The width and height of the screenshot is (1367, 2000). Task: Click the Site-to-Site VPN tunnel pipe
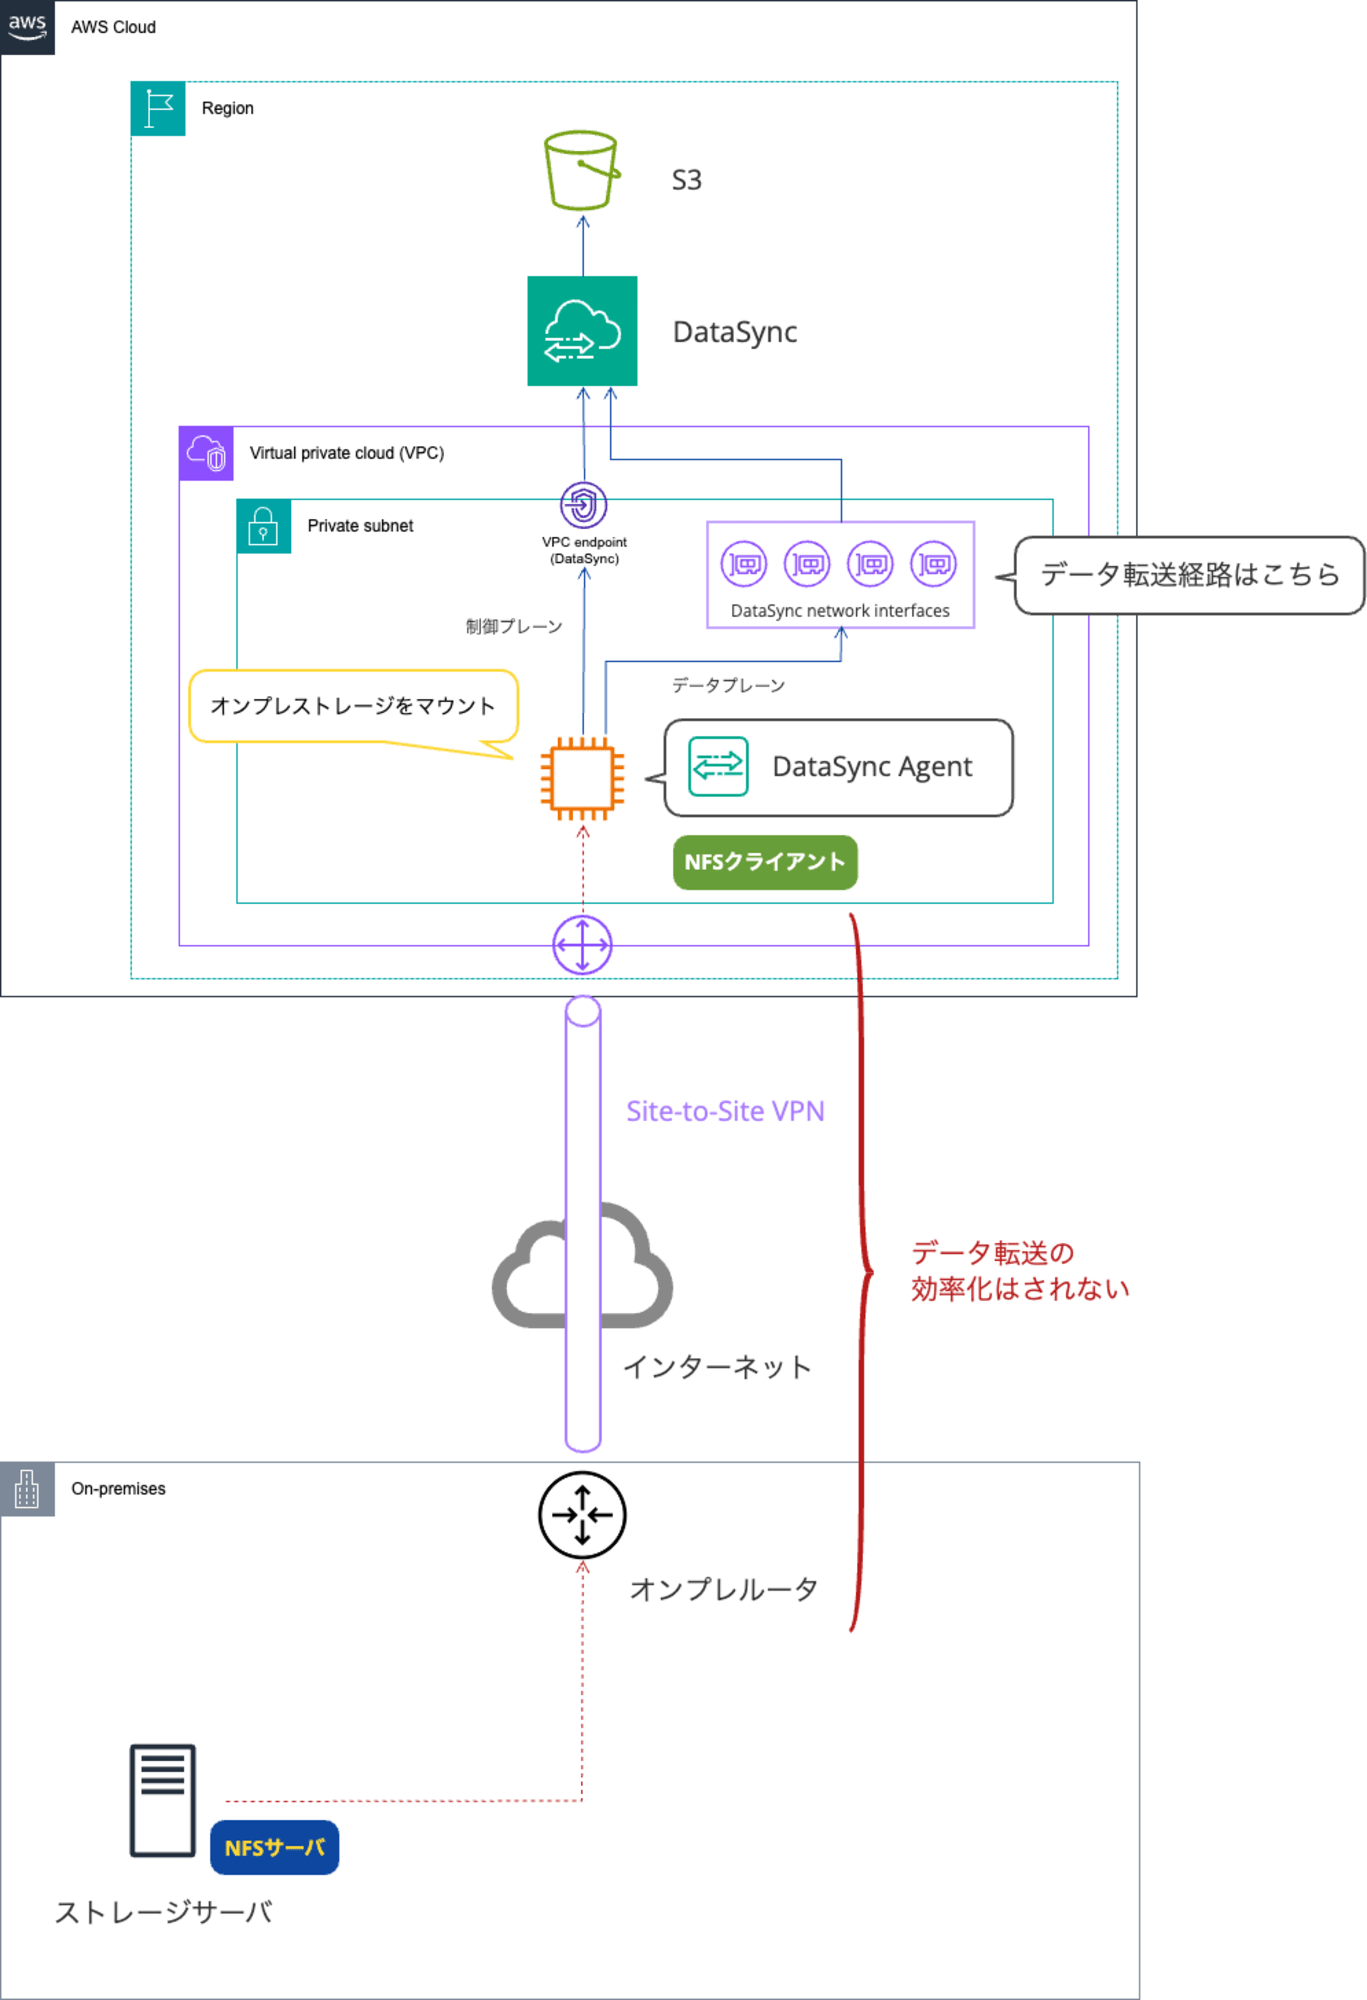583,1224
